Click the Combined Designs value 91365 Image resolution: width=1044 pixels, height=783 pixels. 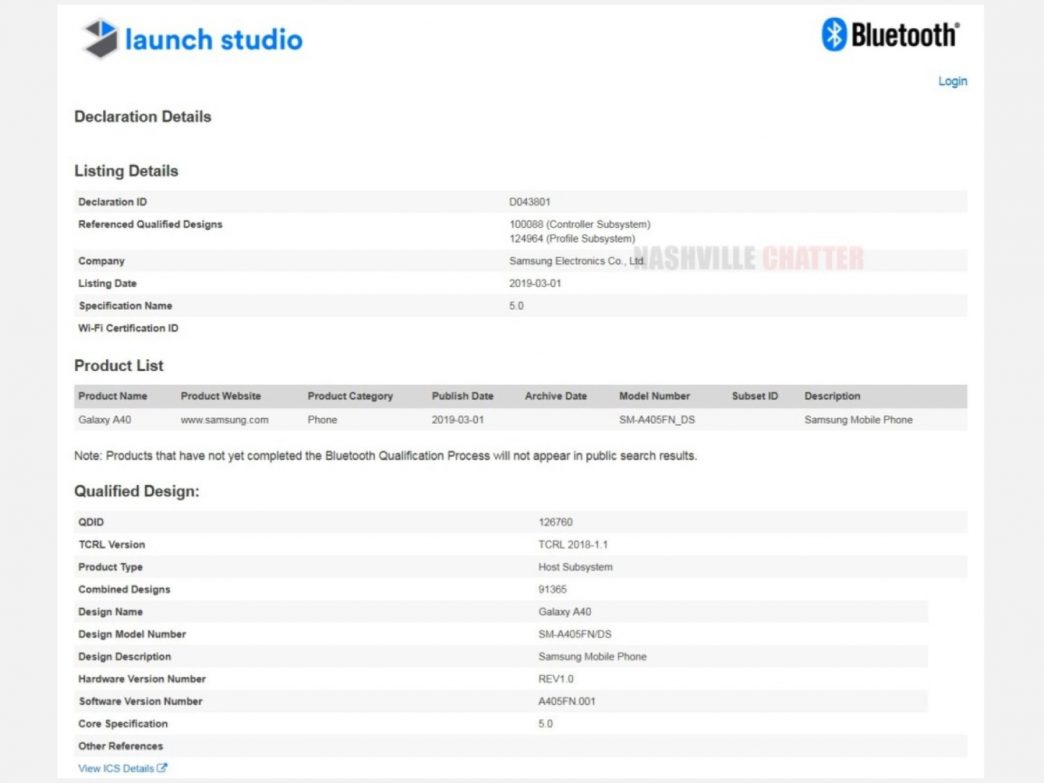(552, 590)
